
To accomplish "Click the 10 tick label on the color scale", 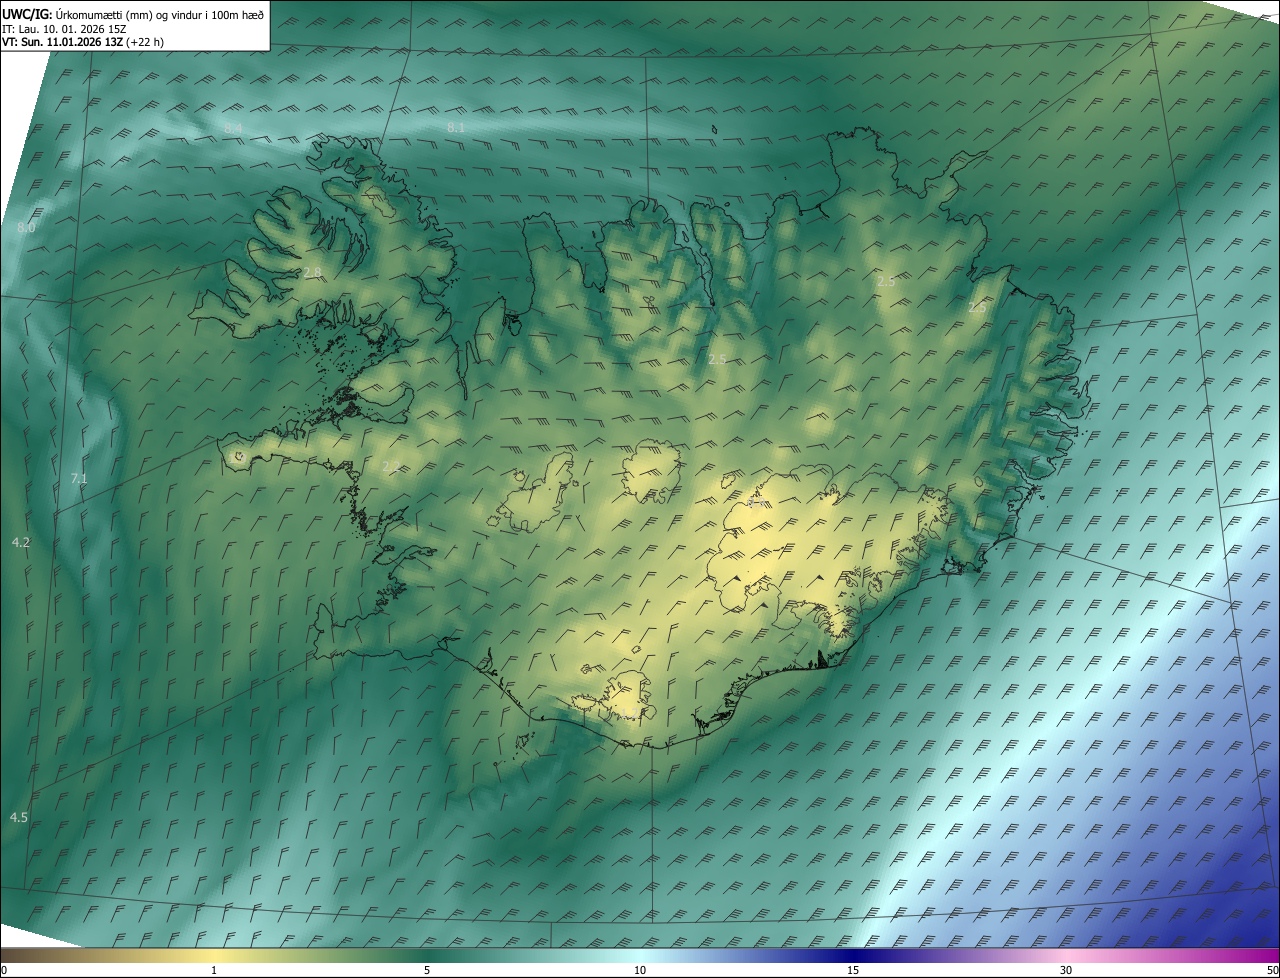I will (x=640, y=970).
